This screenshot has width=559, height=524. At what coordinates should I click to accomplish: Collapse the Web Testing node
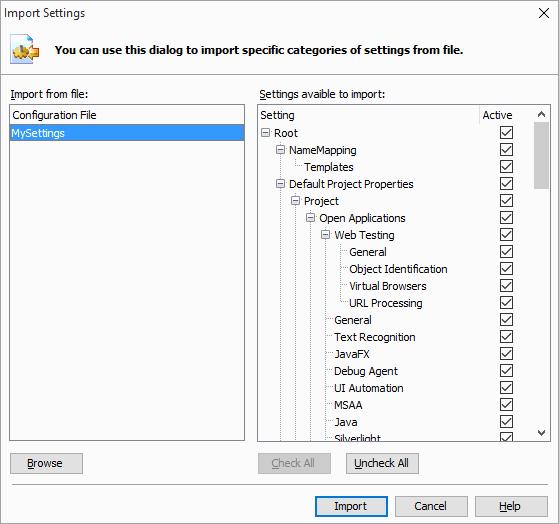tap(325, 235)
